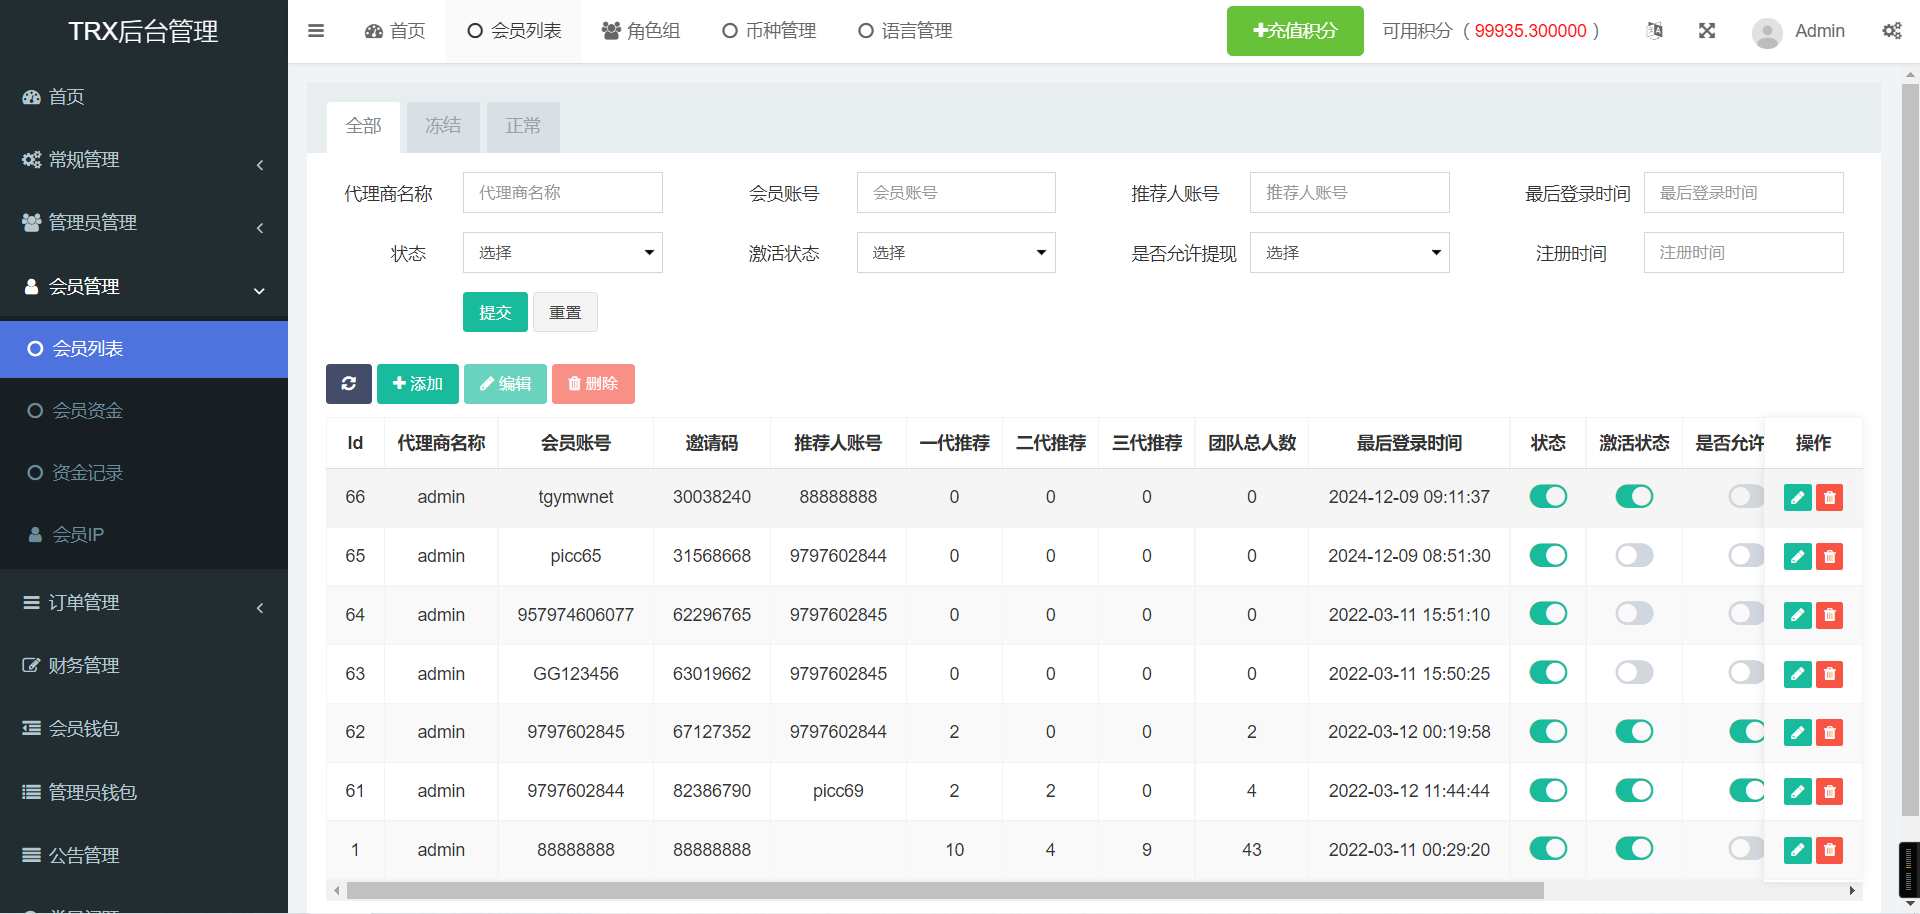The height and width of the screenshot is (914, 1920).
Task: Click the hamburger menu toggle icon
Action: 316,31
